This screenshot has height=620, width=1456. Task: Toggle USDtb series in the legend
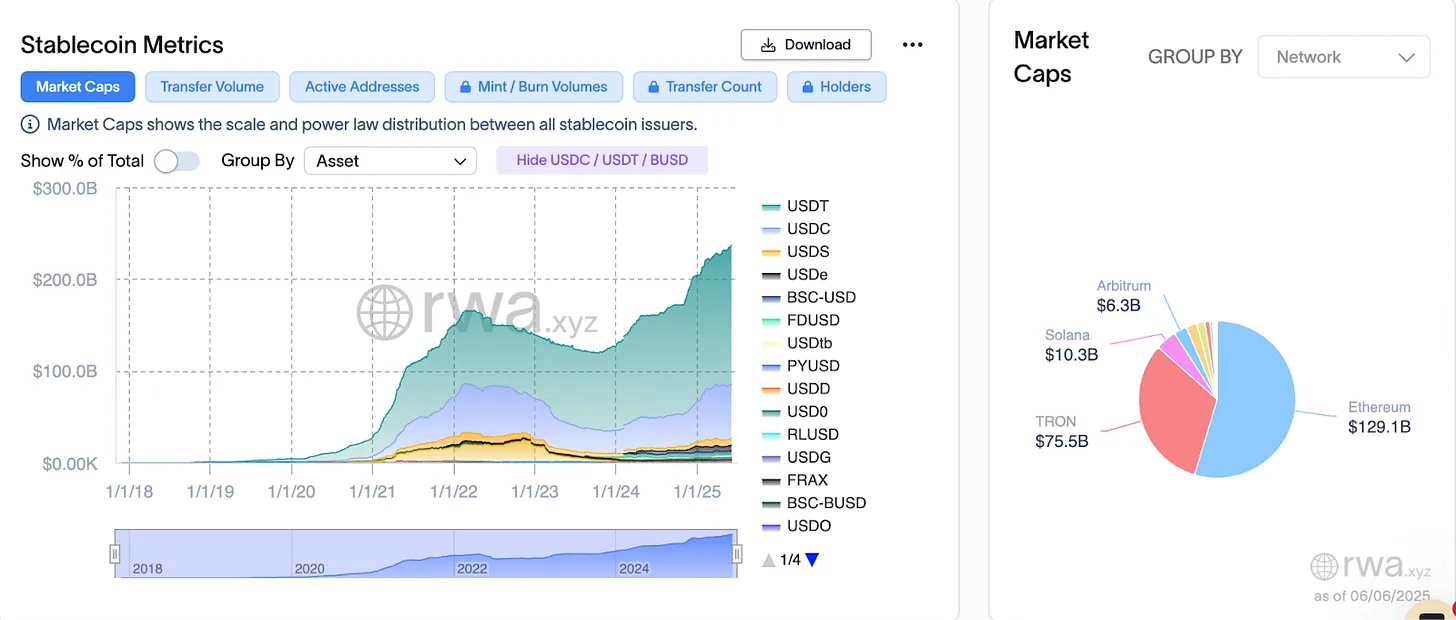coord(799,343)
